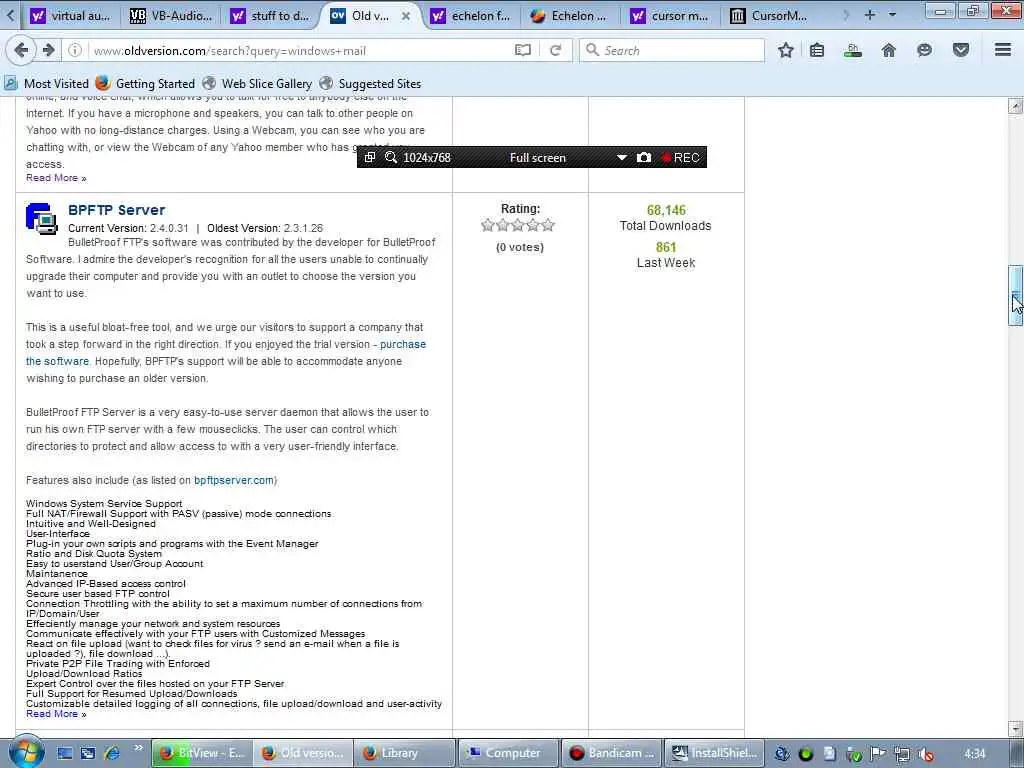Click the browser forward arrow

(x=49, y=50)
